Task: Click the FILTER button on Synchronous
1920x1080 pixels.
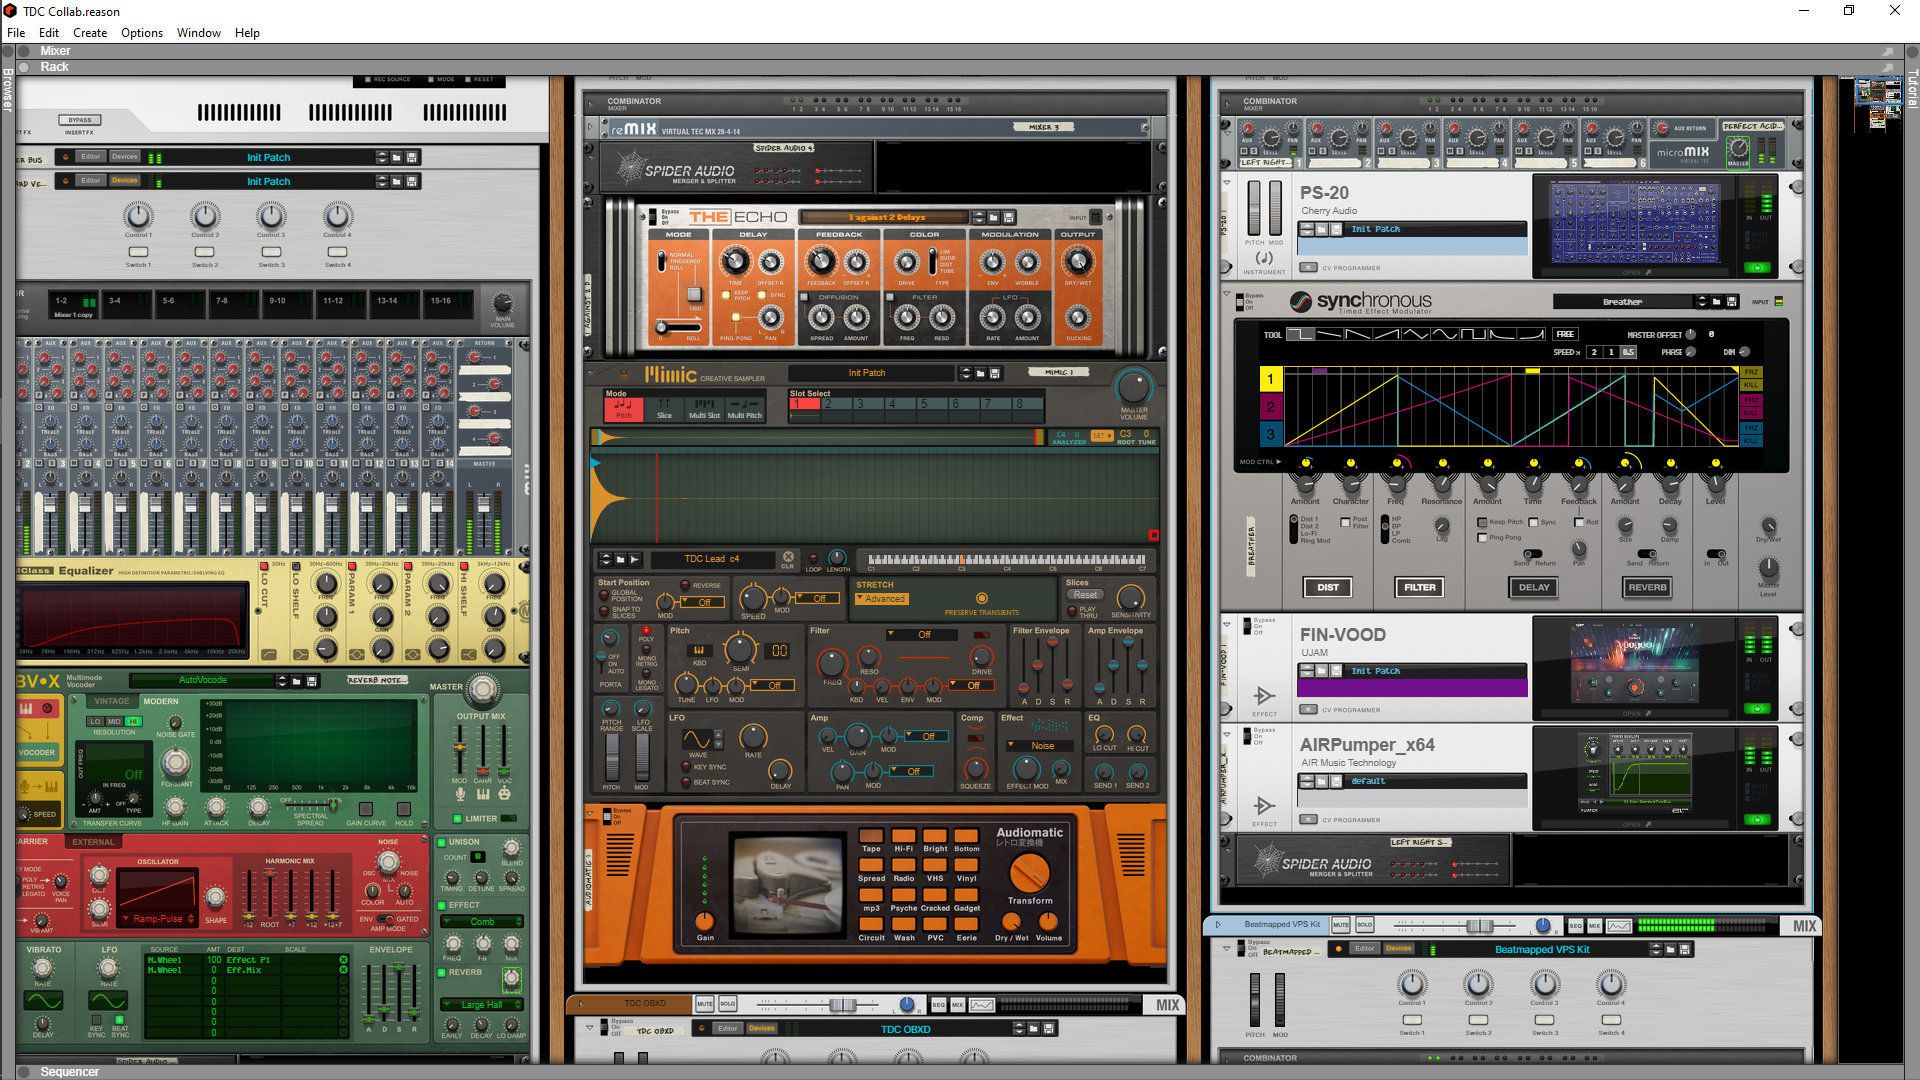Action: tap(1419, 587)
